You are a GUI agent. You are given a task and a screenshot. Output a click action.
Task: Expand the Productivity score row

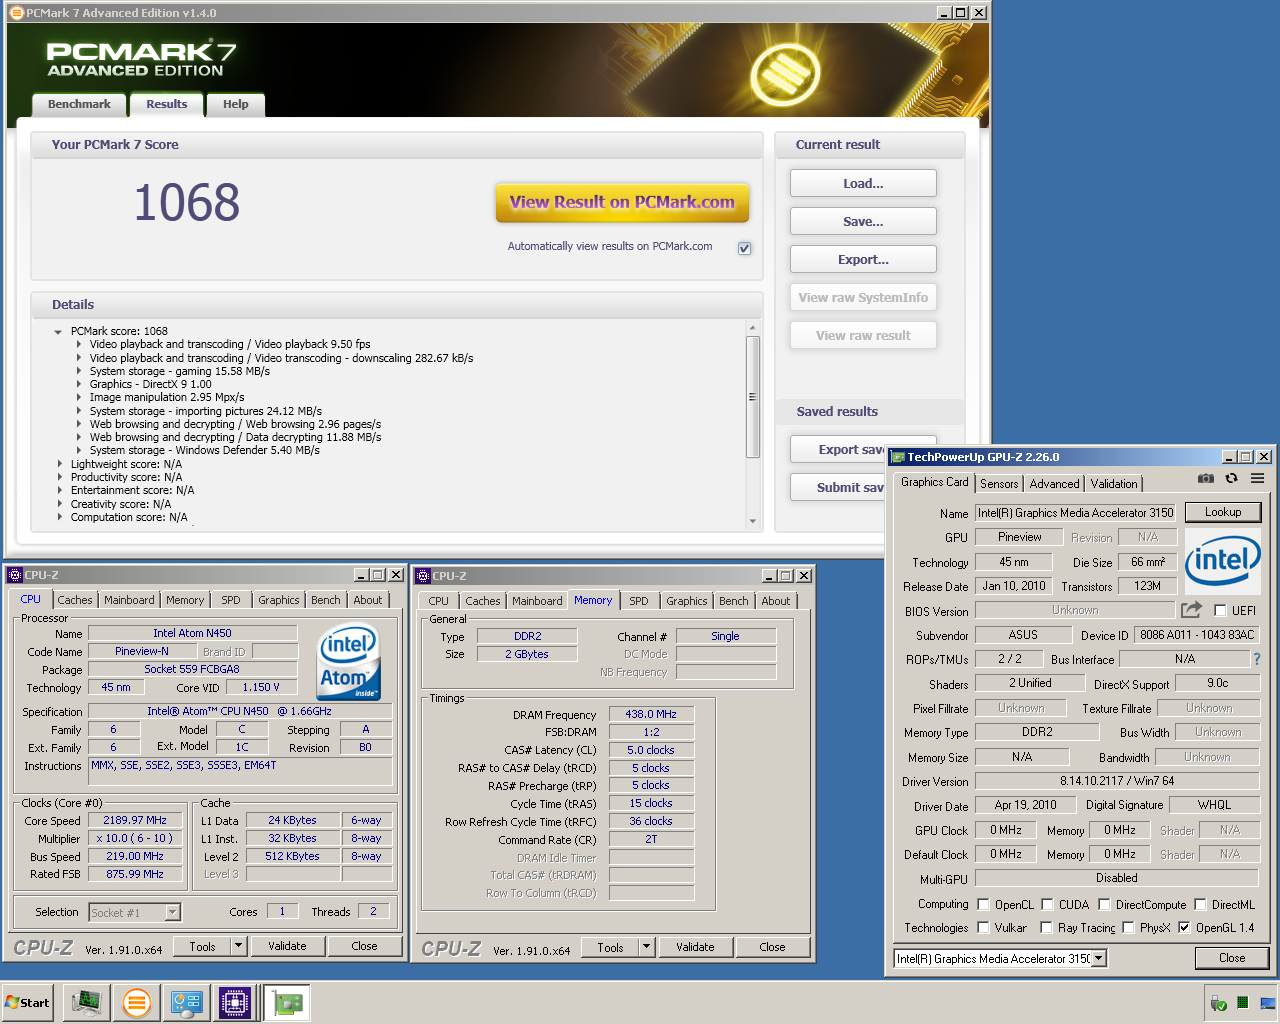60,477
